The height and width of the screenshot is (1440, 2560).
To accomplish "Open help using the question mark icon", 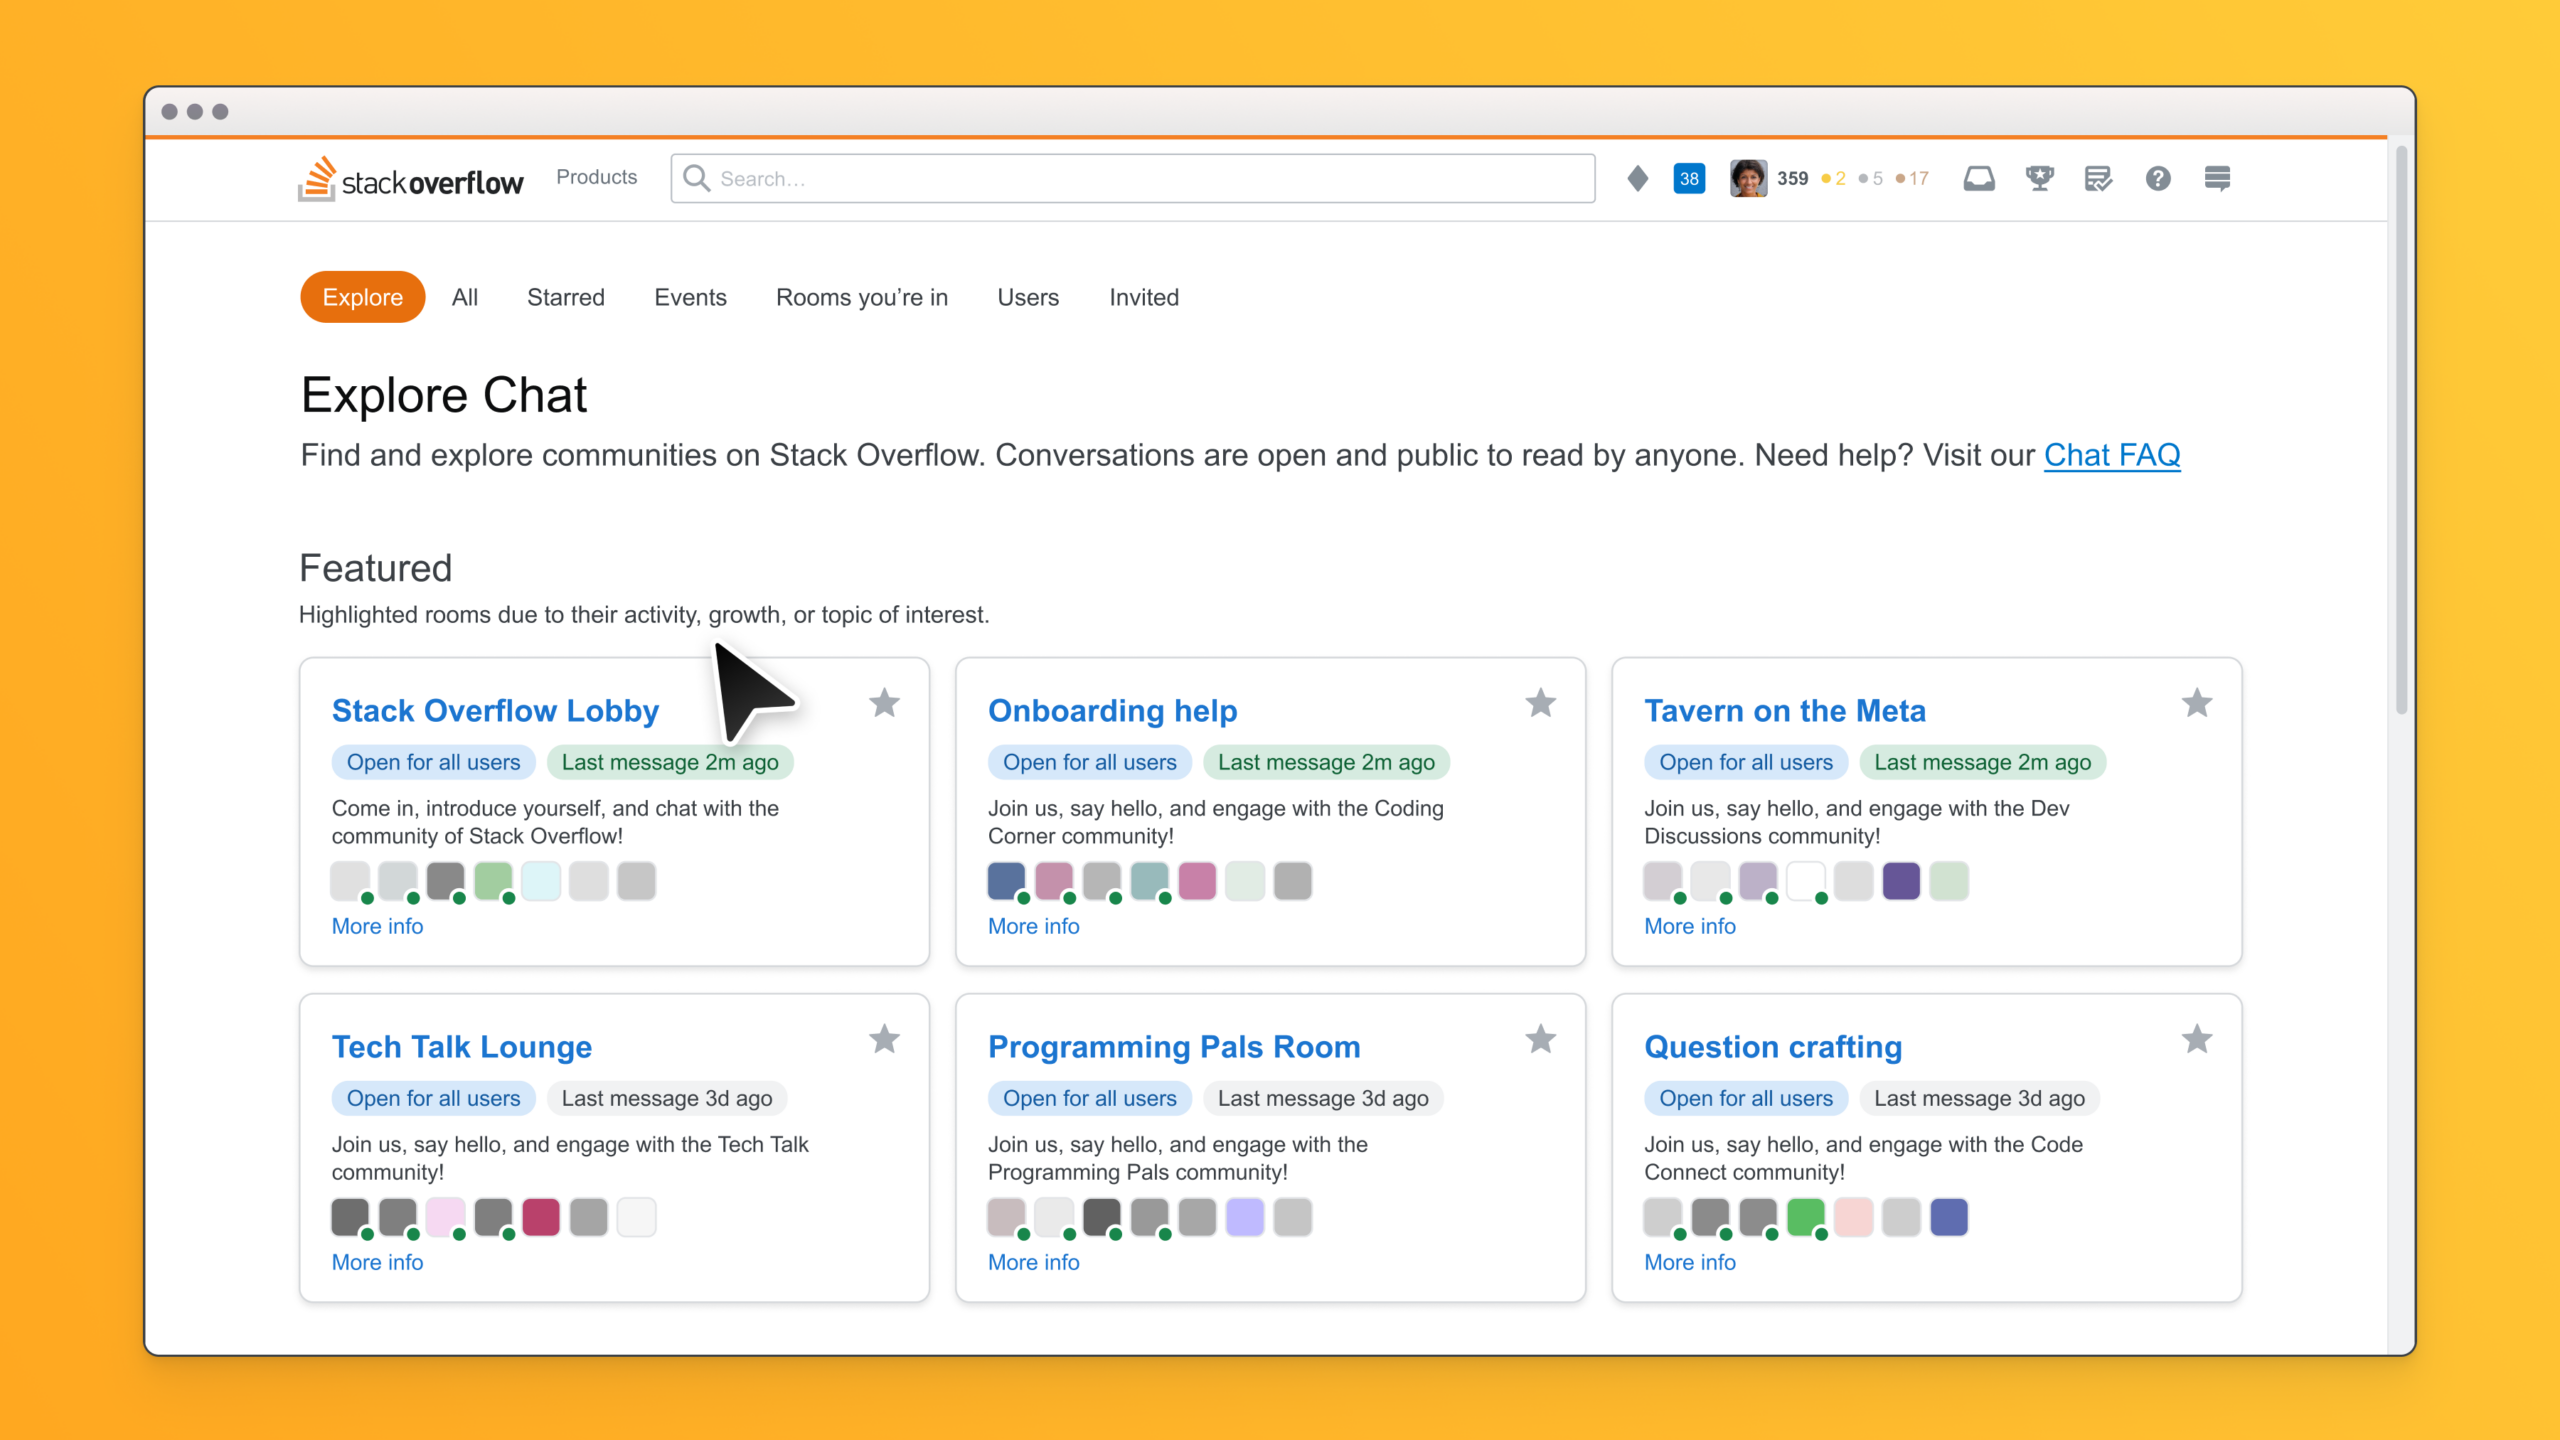I will pos(2158,178).
